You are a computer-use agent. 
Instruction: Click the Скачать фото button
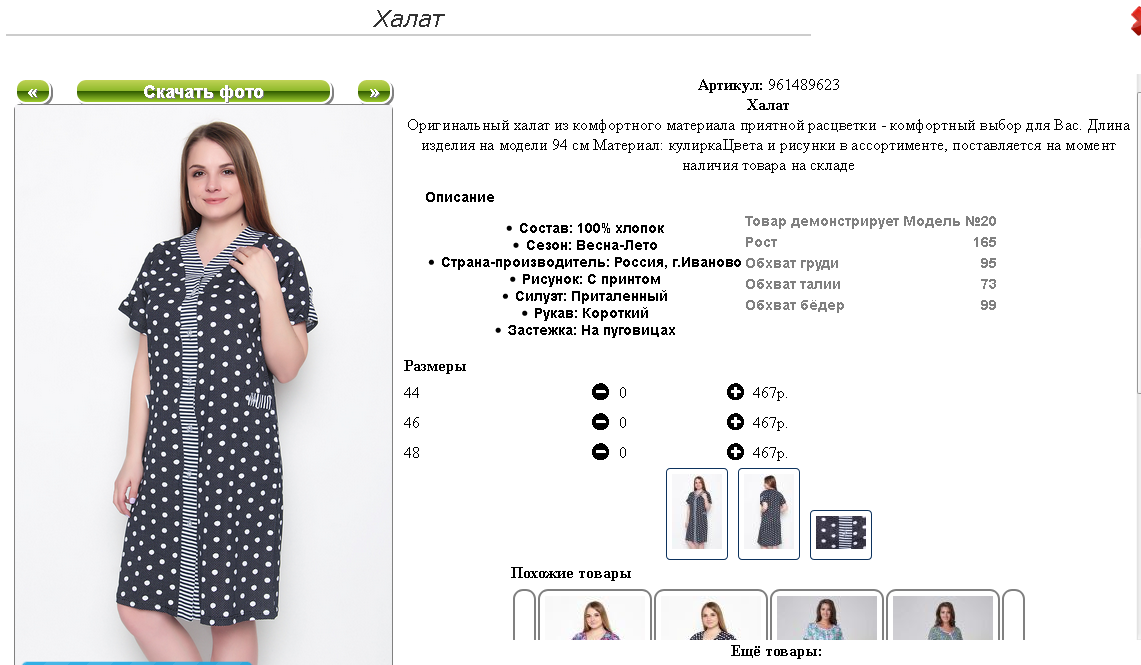[x=204, y=92]
